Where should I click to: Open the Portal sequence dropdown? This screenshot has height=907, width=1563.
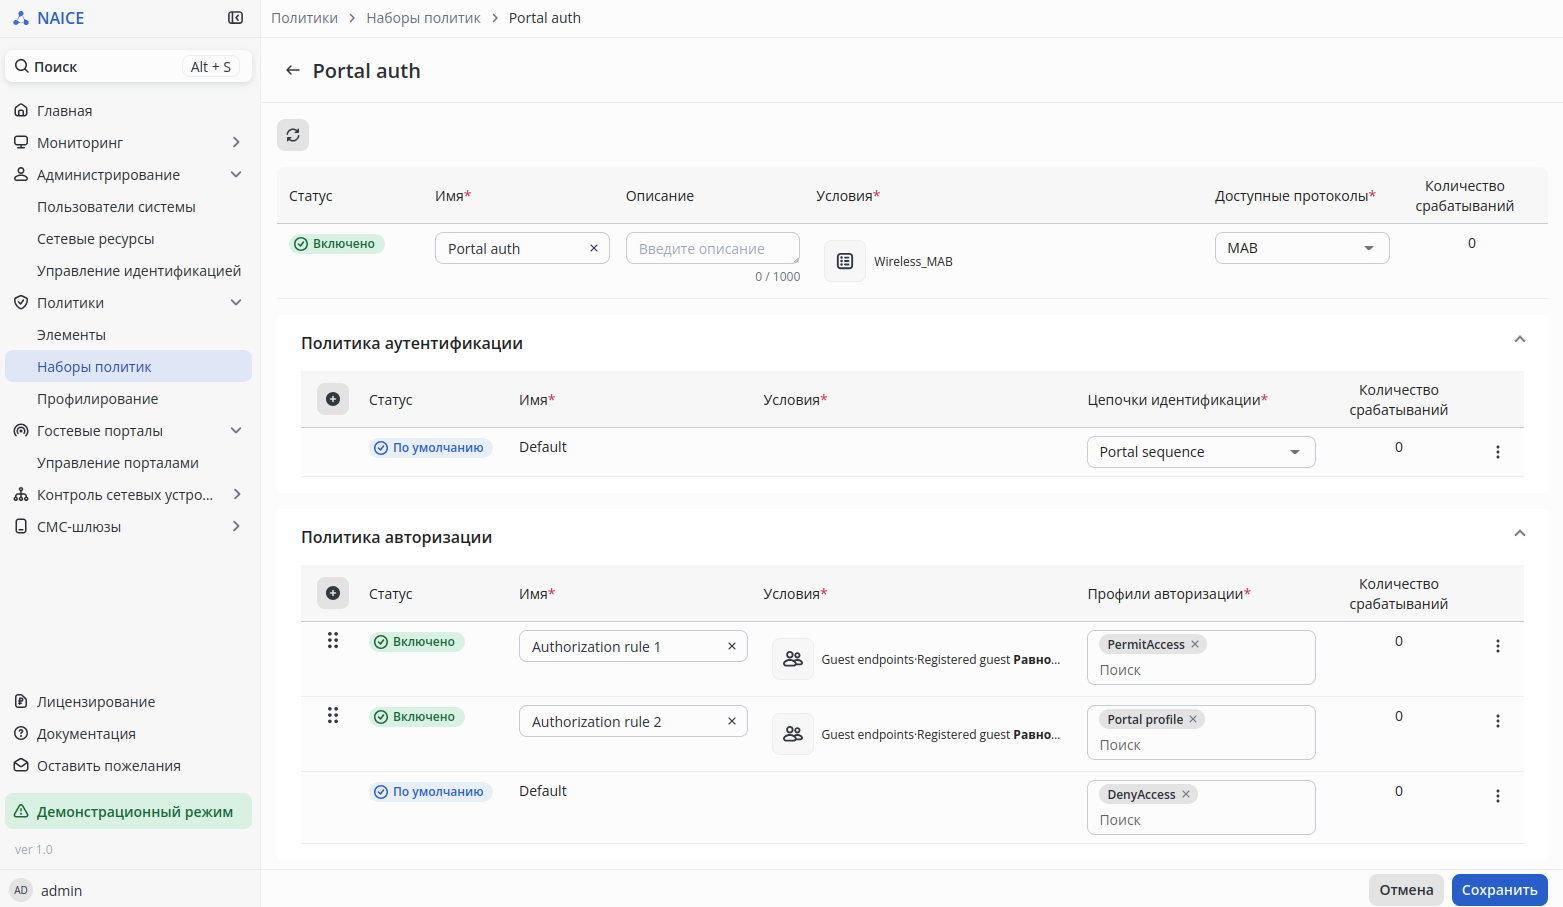point(1200,452)
